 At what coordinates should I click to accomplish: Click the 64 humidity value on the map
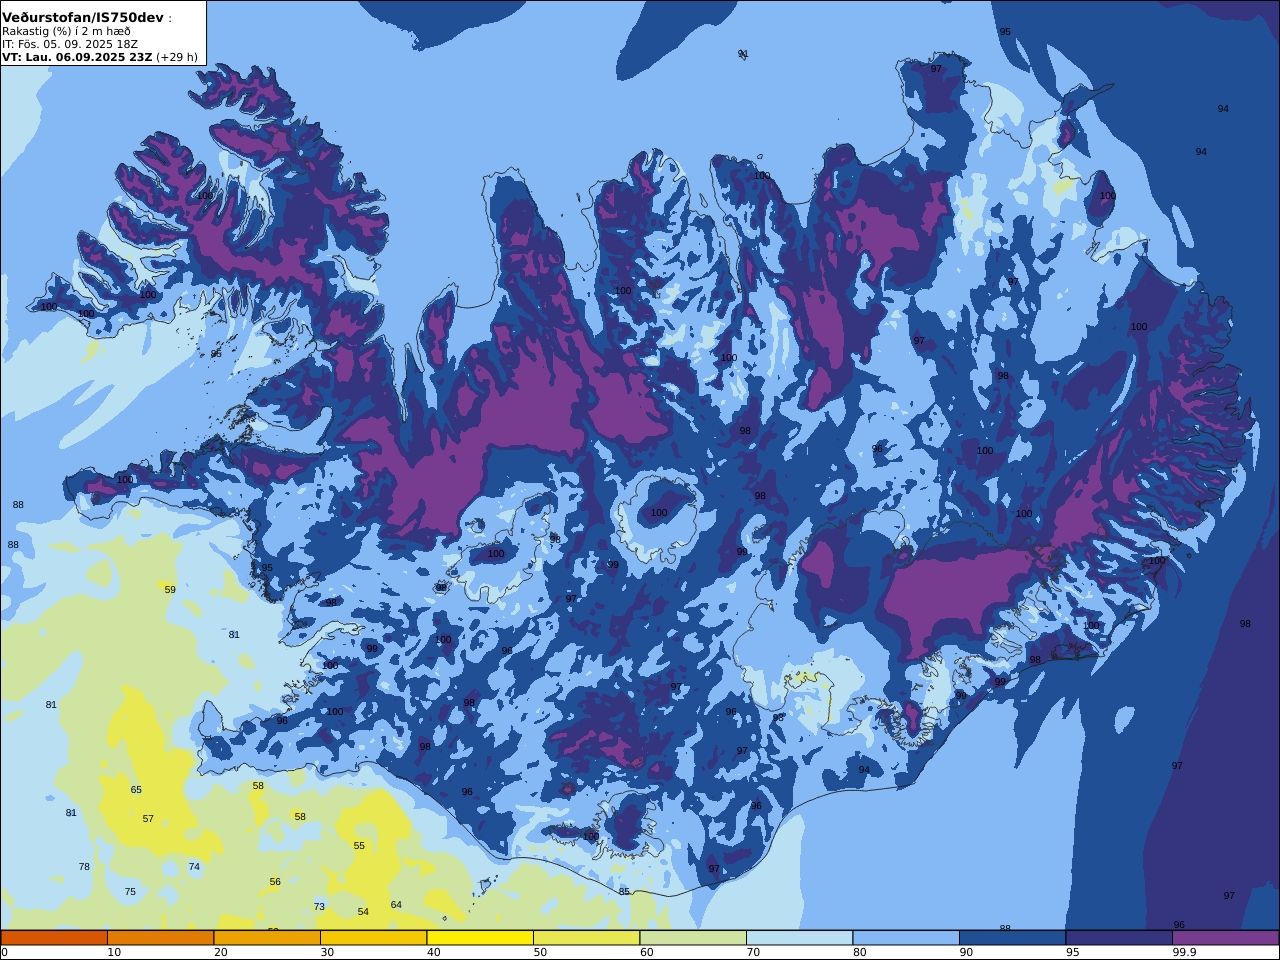(x=396, y=905)
